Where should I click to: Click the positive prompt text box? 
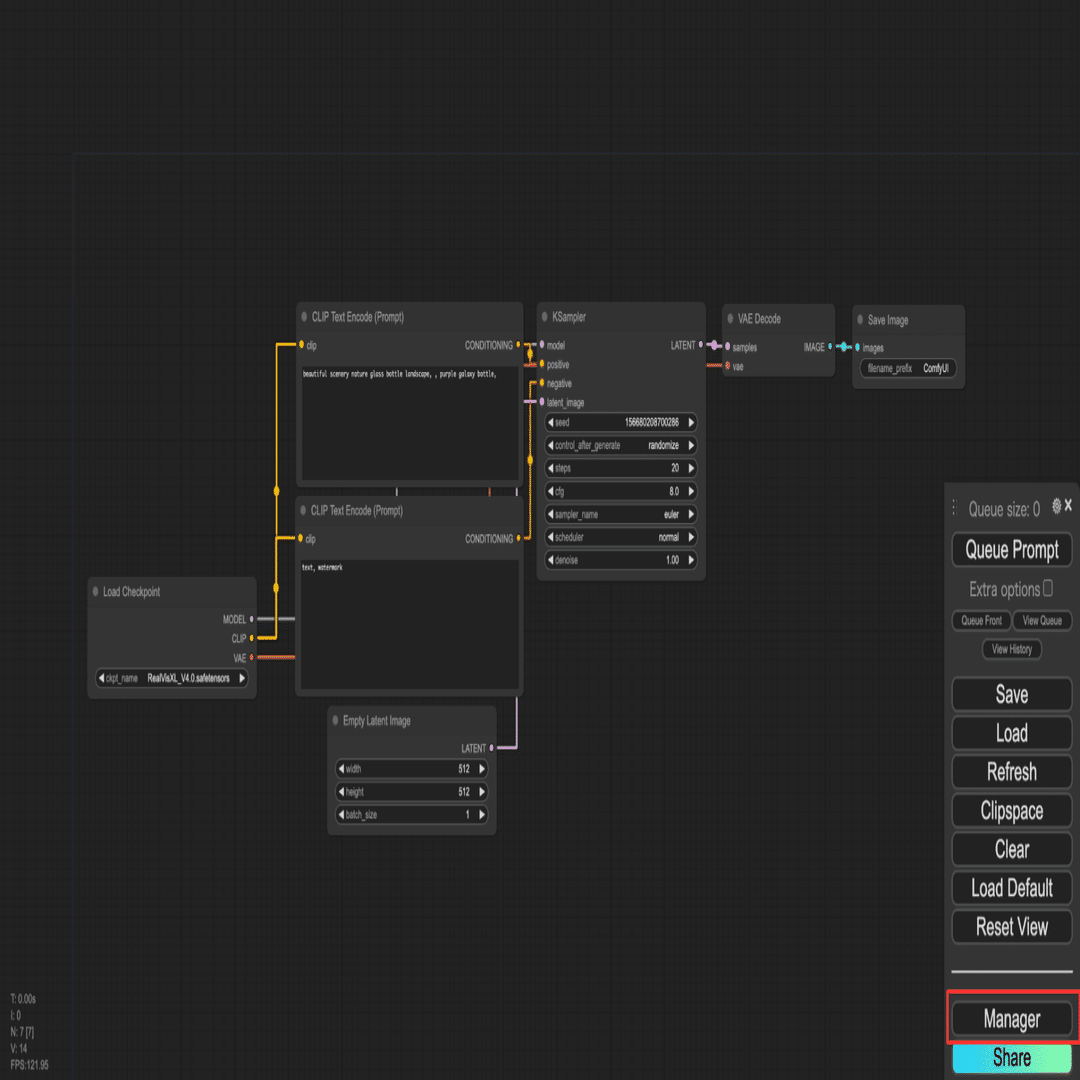[x=410, y=422]
